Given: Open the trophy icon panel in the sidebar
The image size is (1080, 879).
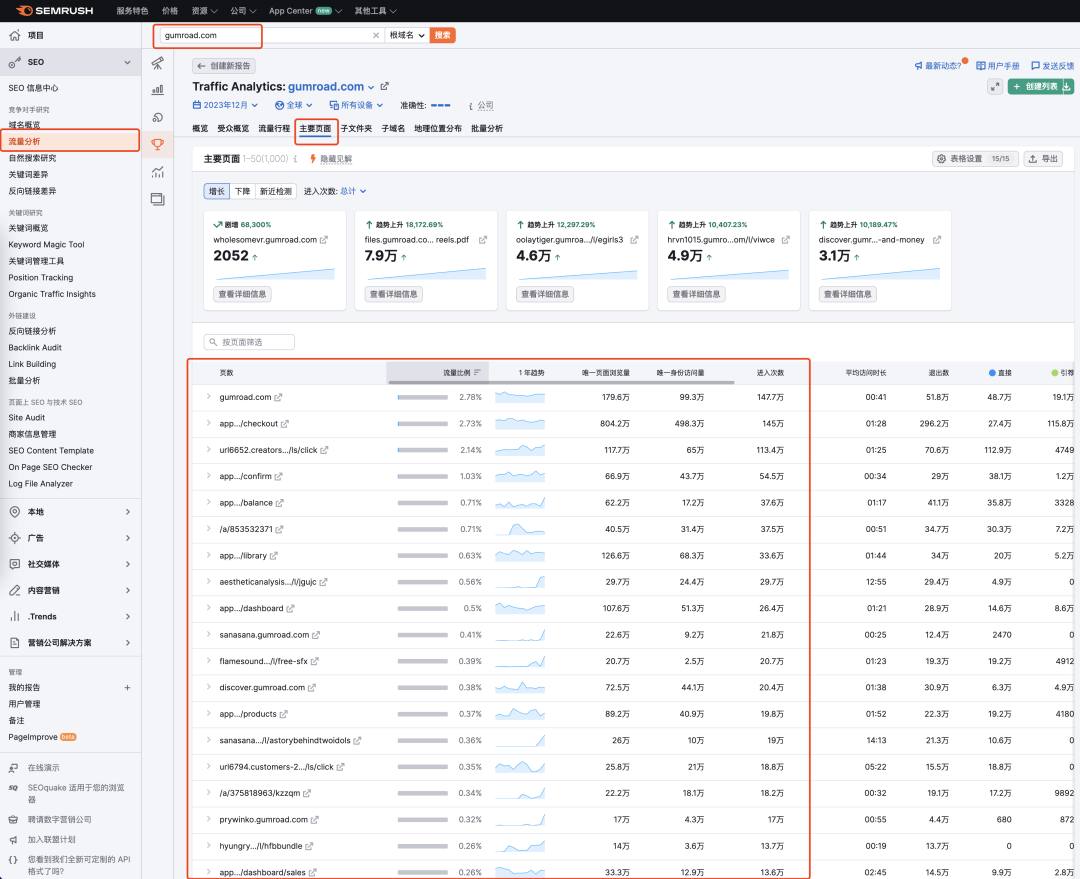Looking at the screenshot, I should [x=157, y=144].
